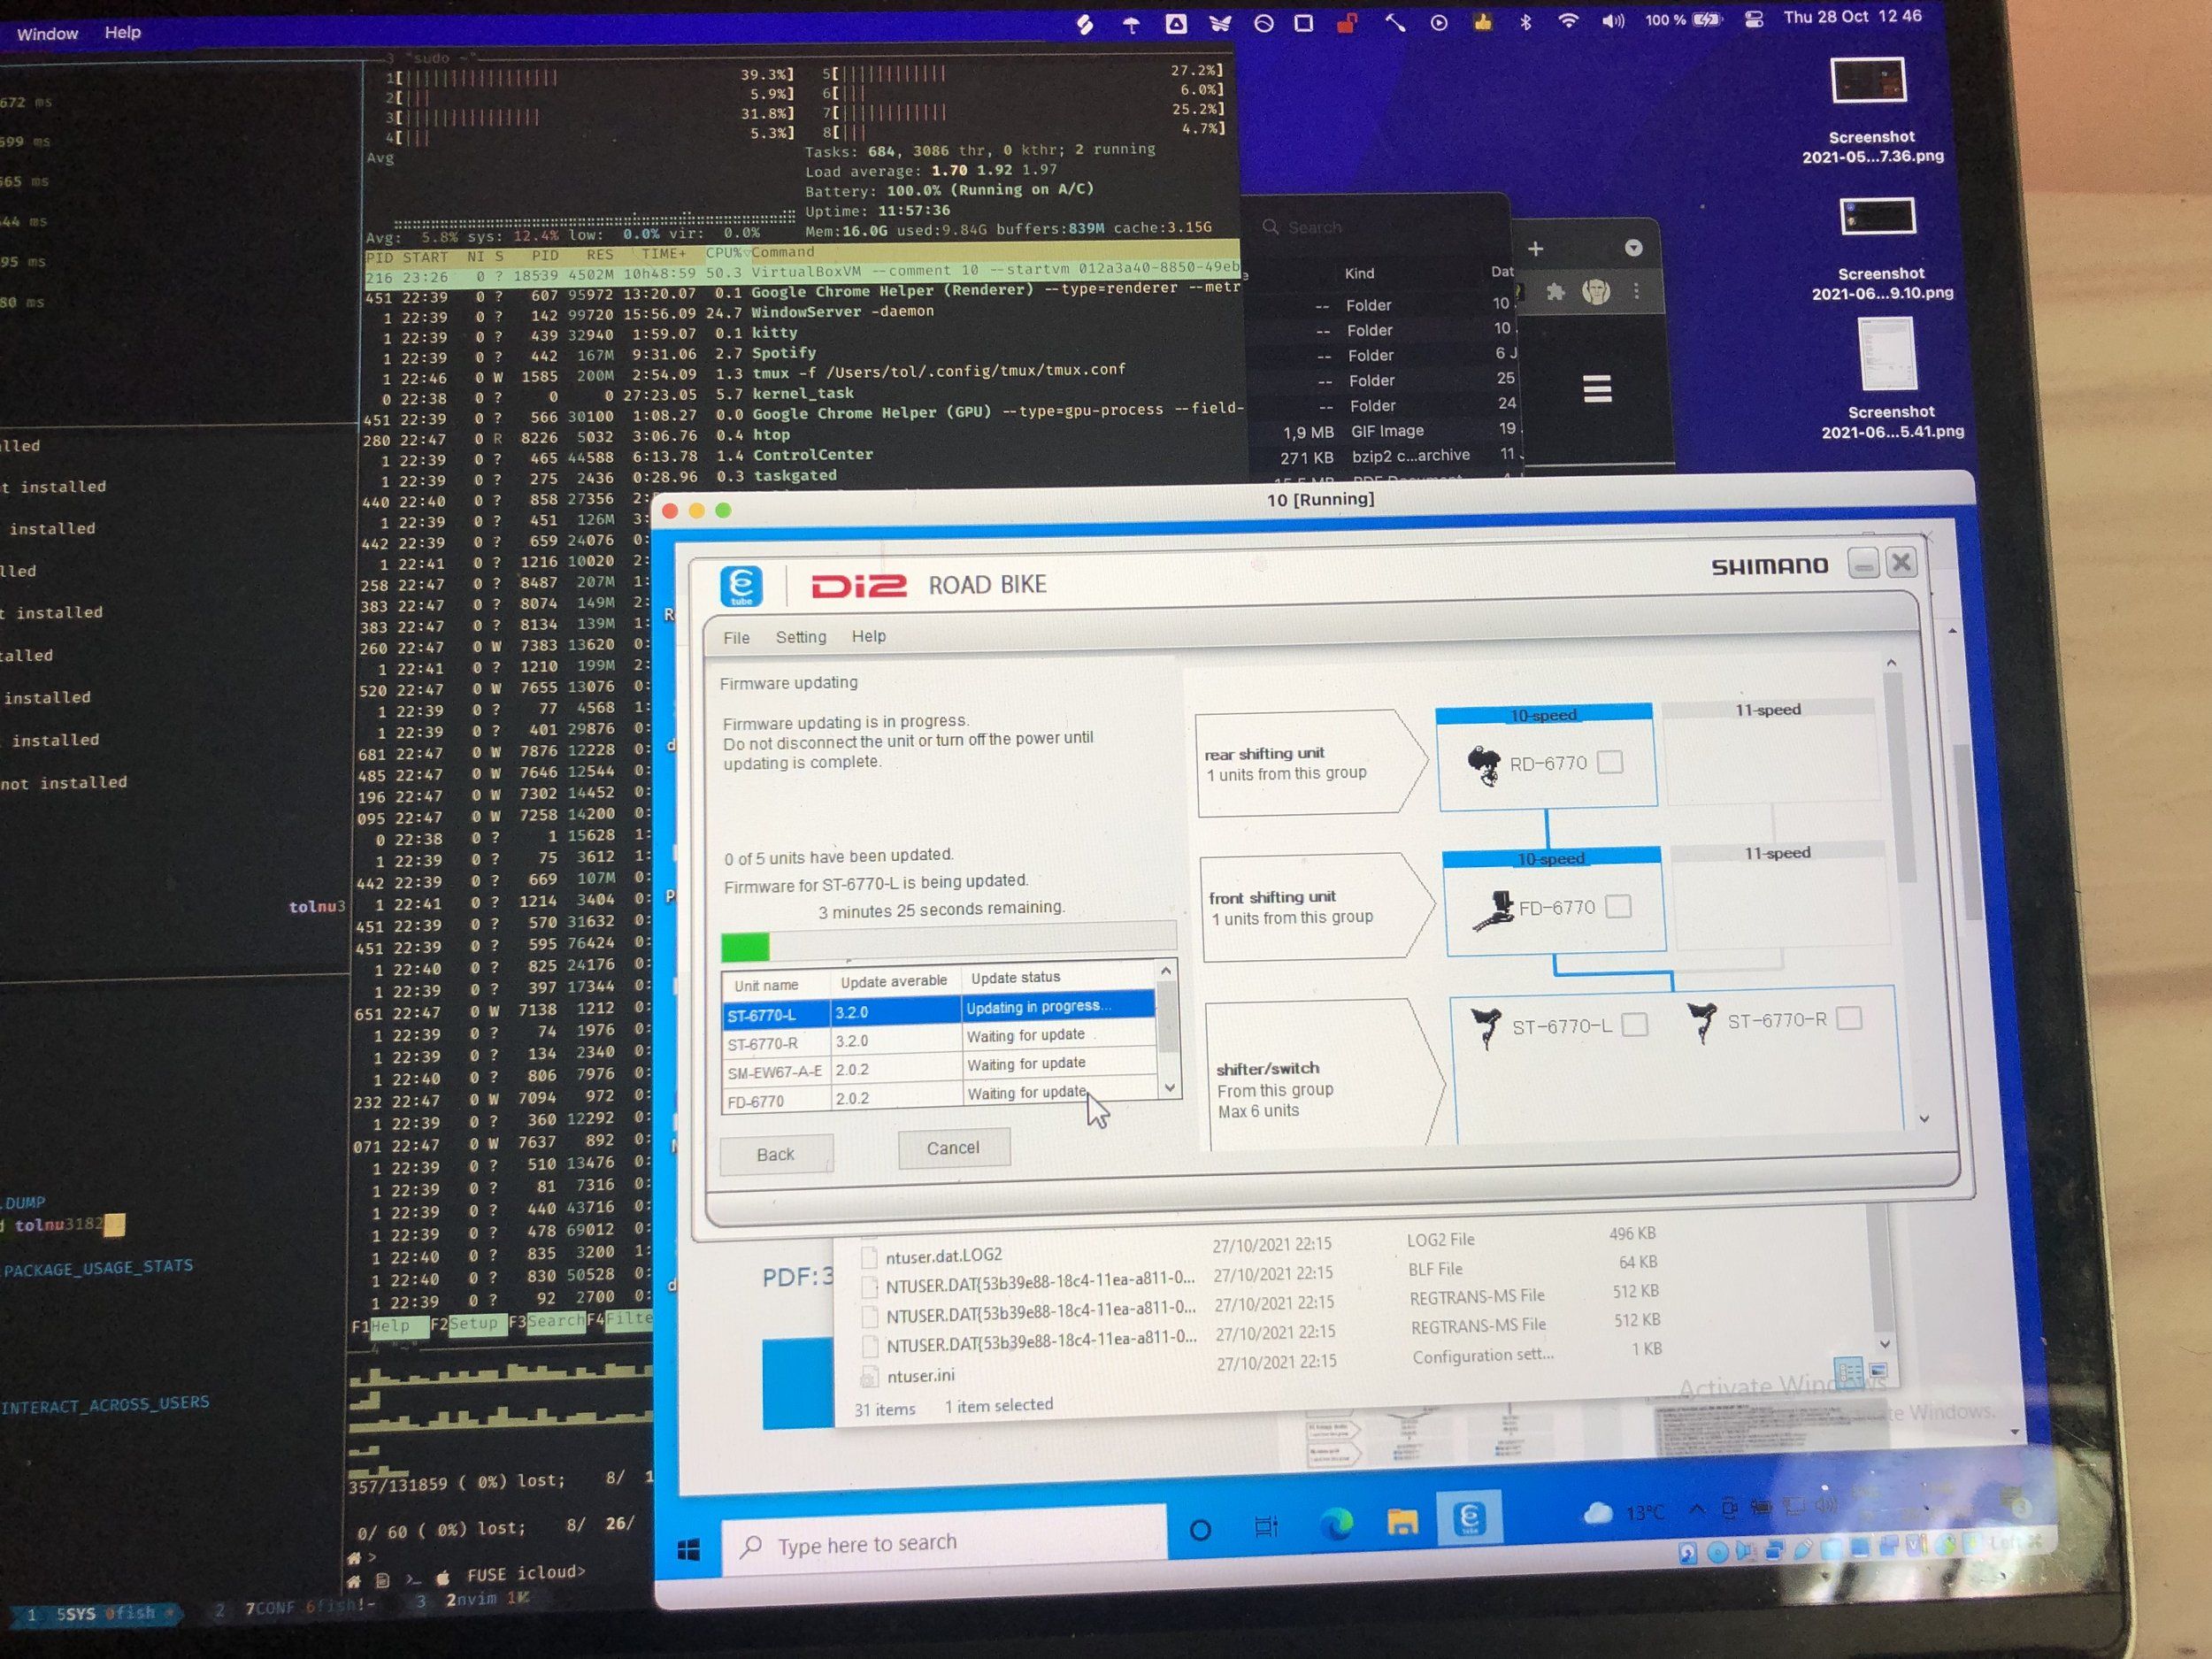This screenshot has width=2212, height=1659.
Task: Select ntuser.ini in the Windows file list
Action: pyautogui.click(x=920, y=1377)
